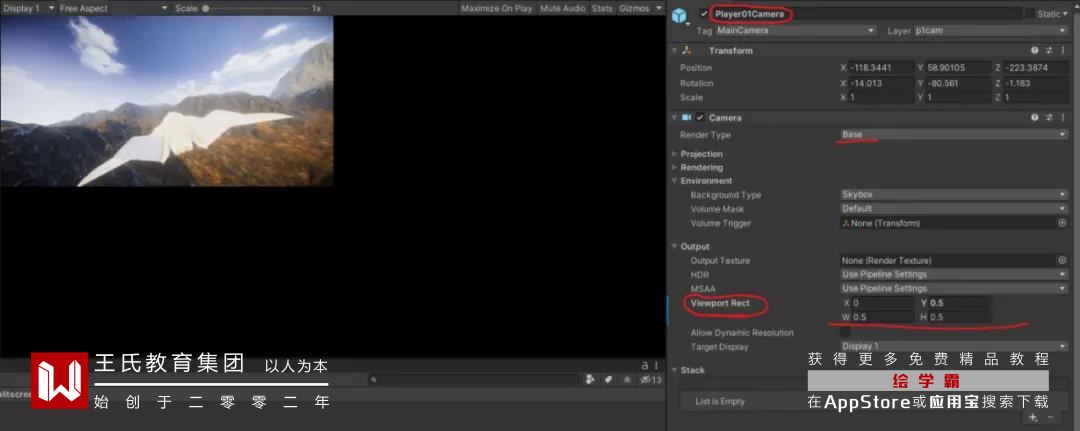Collapse the Stack section
Image resolution: width=1080 pixels, height=431 pixels.
point(674,370)
